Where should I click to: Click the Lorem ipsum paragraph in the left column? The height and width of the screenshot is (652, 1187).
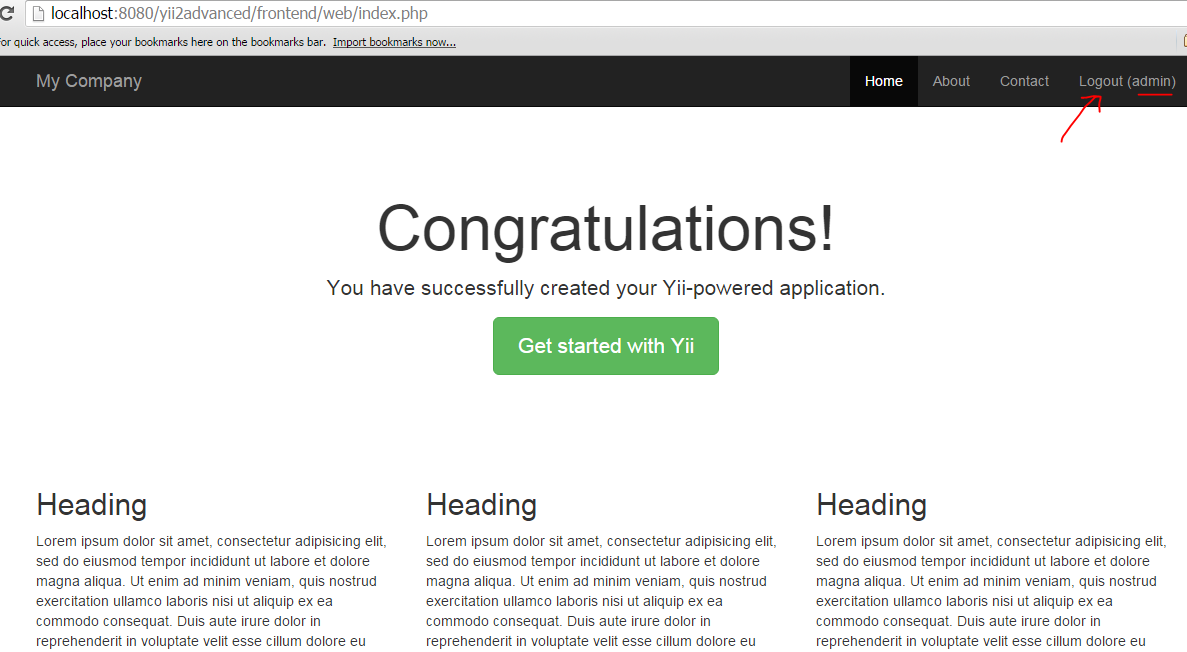210,591
